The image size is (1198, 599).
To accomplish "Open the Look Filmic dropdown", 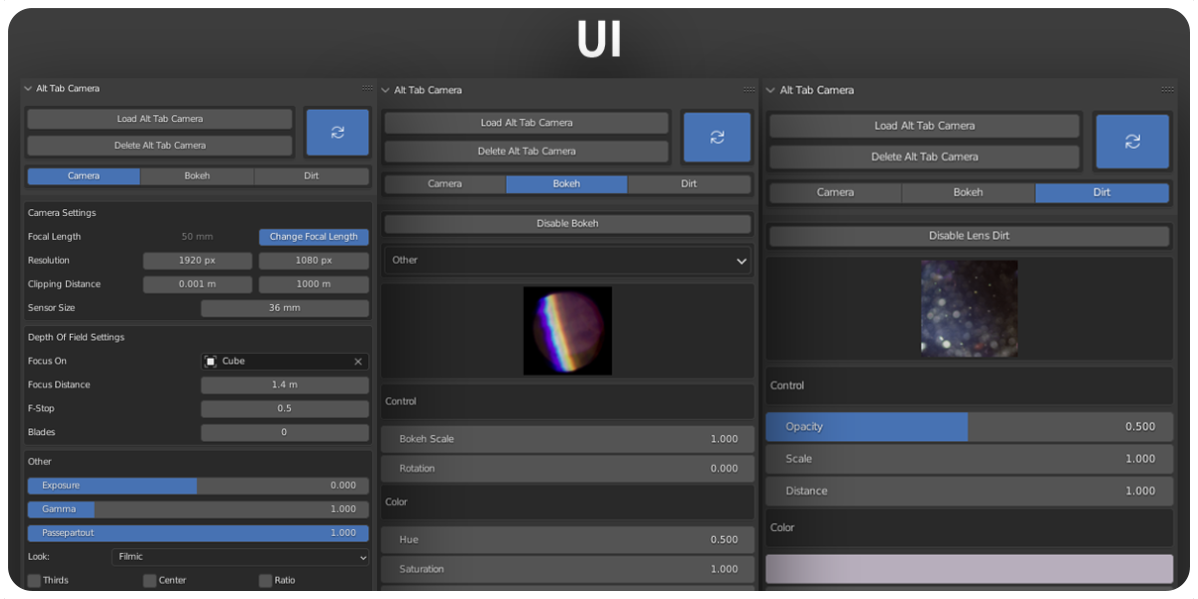I will (x=240, y=557).
